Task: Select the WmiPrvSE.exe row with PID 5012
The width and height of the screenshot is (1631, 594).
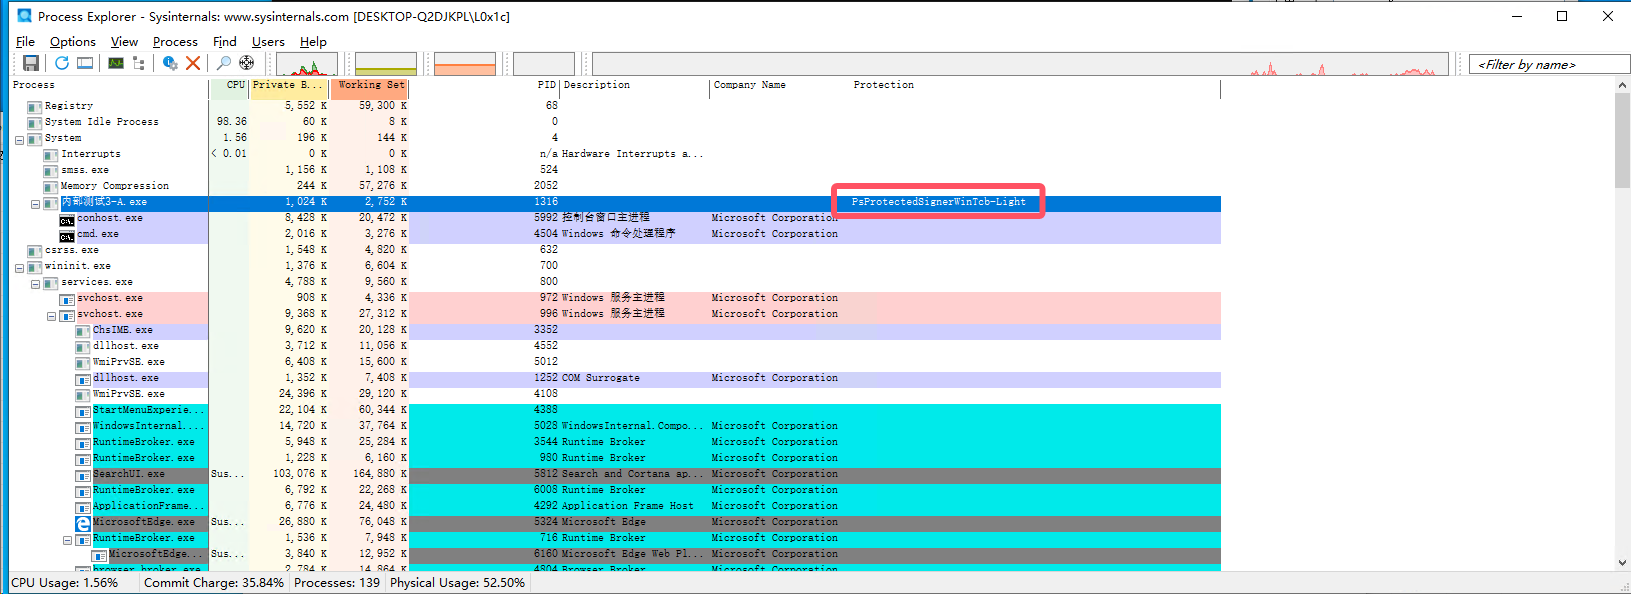Action: pos(615,362)
